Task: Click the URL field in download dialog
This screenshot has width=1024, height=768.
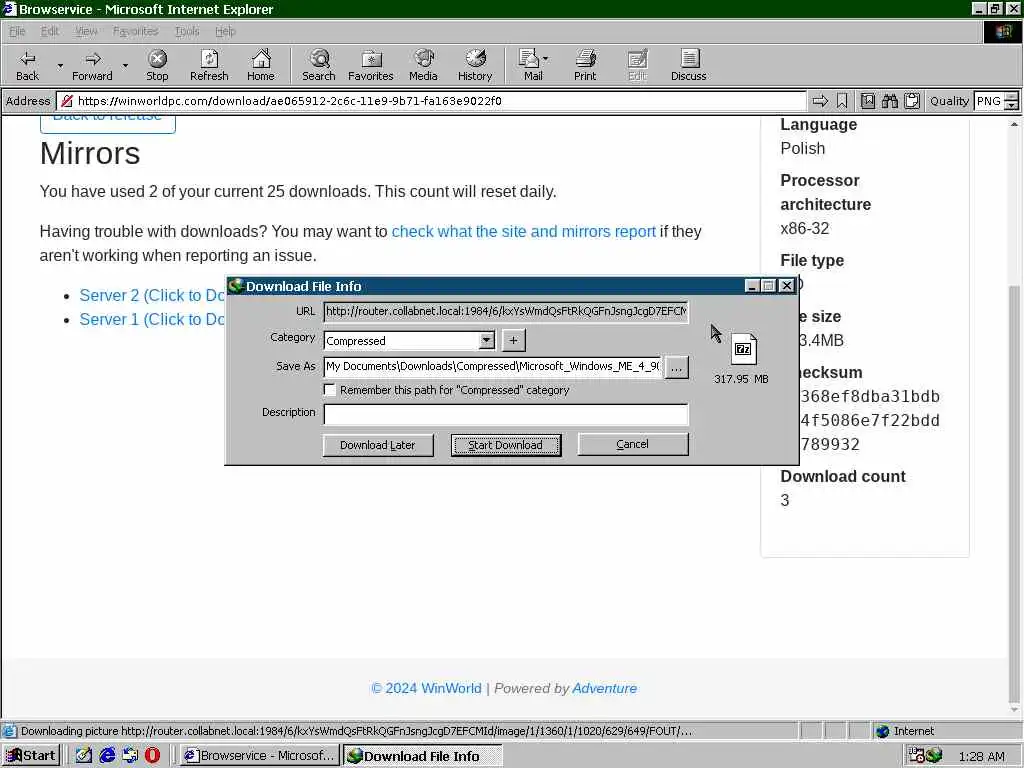Action: point(506,312)
